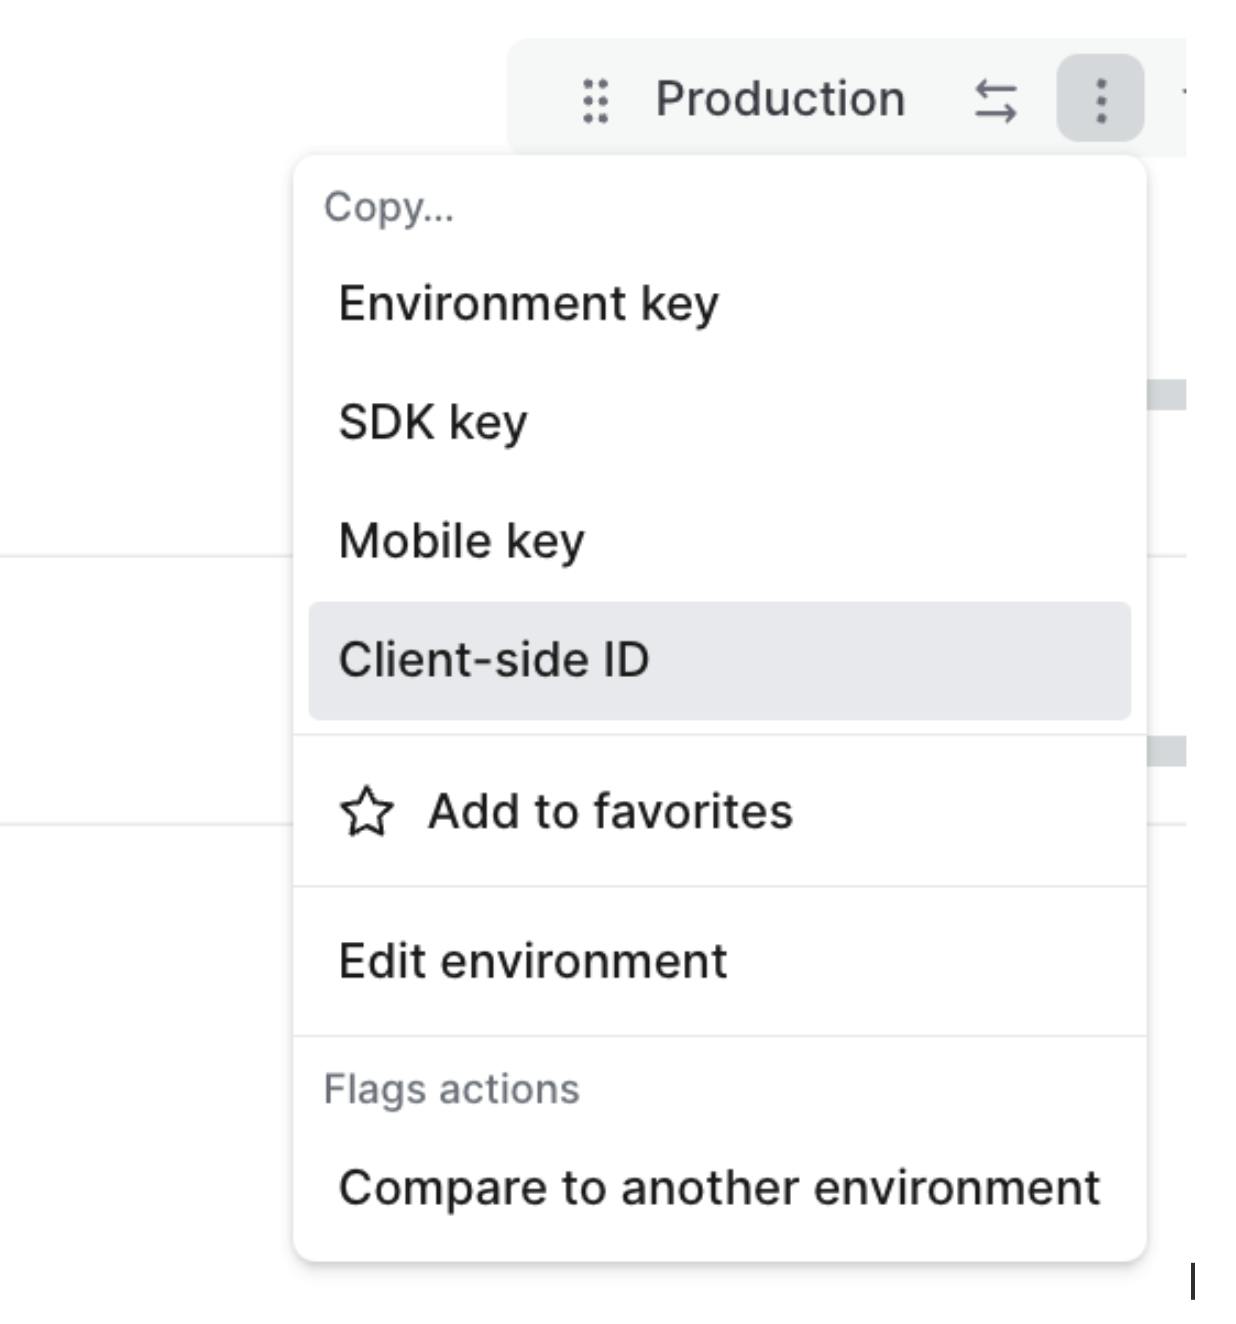Click the upper table row line left of menu

[x=145, y=556]
